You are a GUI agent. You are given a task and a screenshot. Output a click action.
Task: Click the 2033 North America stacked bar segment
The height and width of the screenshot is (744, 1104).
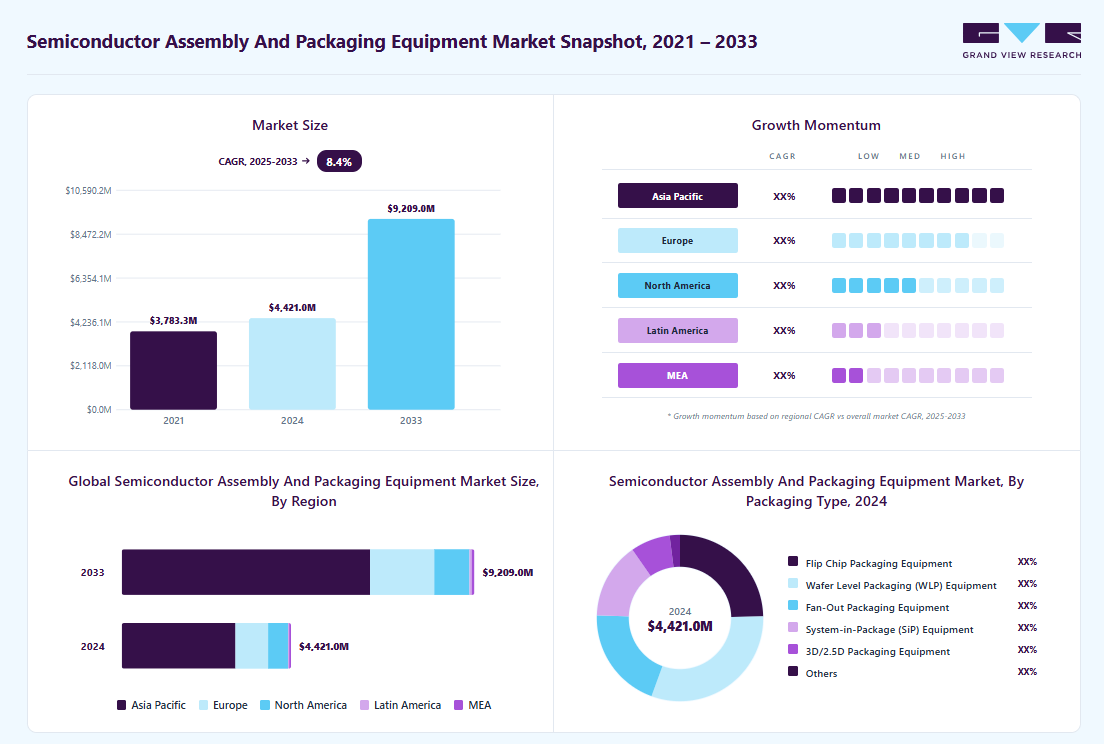tap(452, 572)
